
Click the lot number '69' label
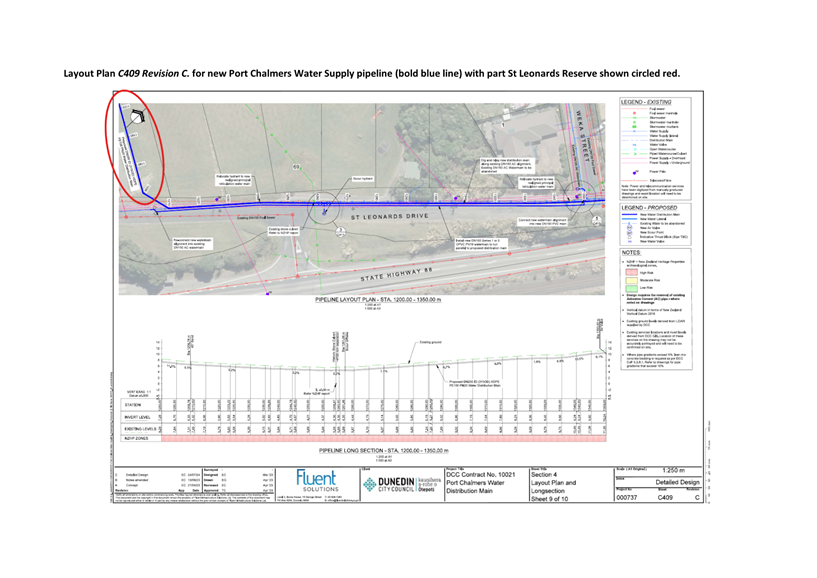pos(296,167)
